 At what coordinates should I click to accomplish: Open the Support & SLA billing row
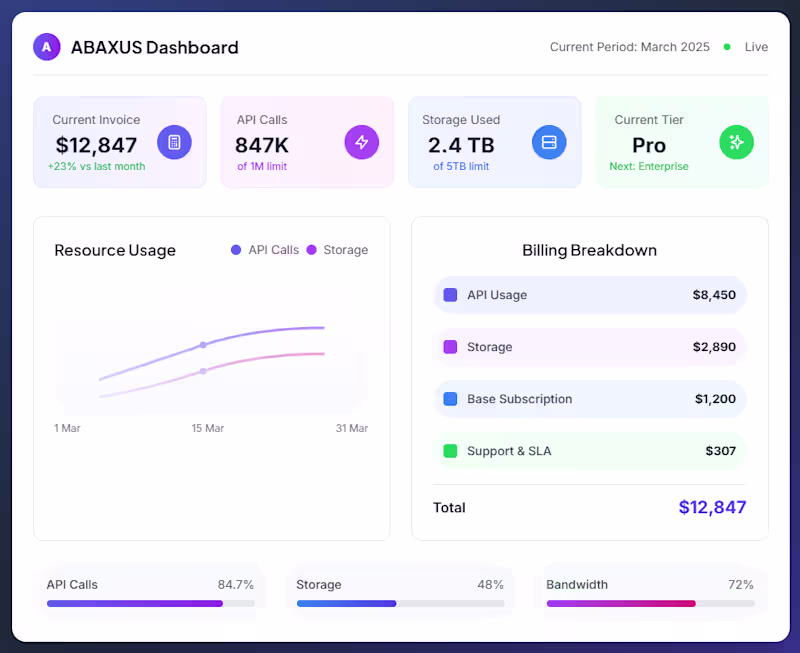(x=590, y=451)
